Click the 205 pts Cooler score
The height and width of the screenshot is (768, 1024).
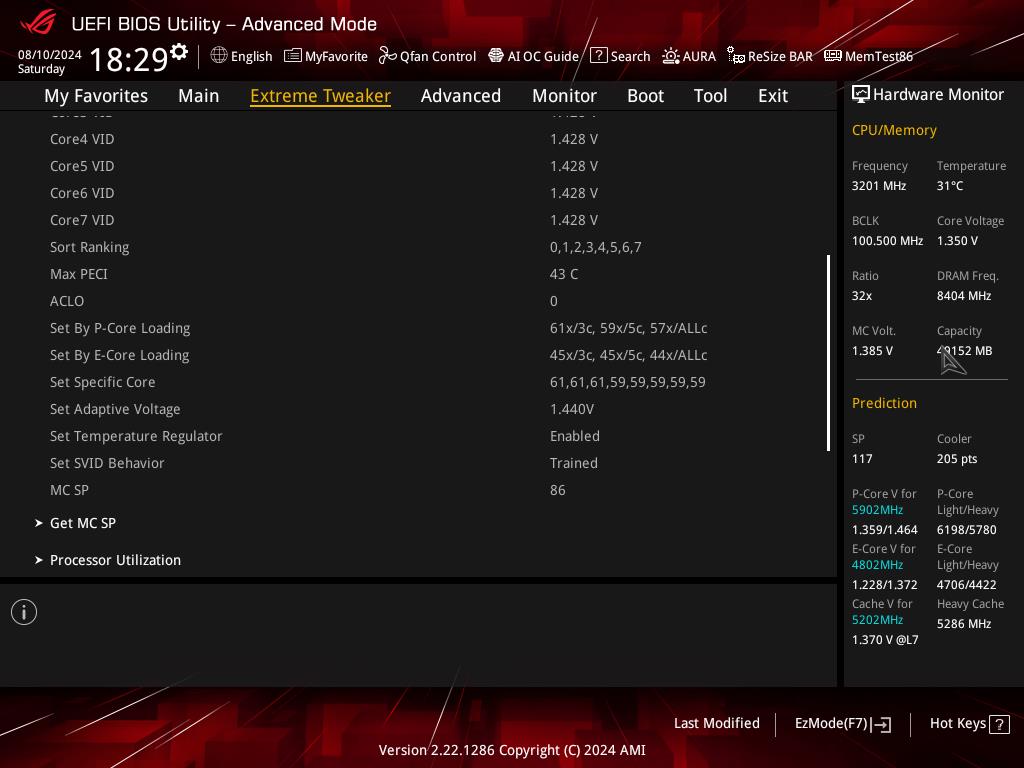(957, 458)
